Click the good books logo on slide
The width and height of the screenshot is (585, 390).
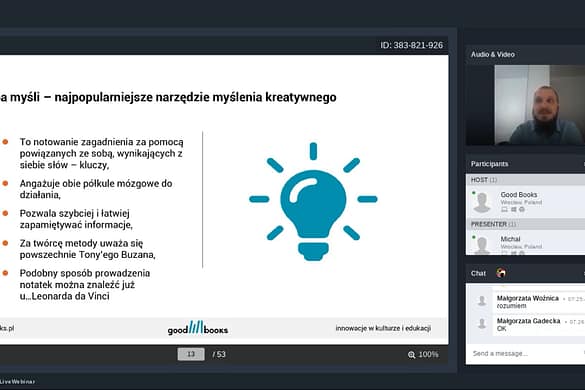coord(198,328)
